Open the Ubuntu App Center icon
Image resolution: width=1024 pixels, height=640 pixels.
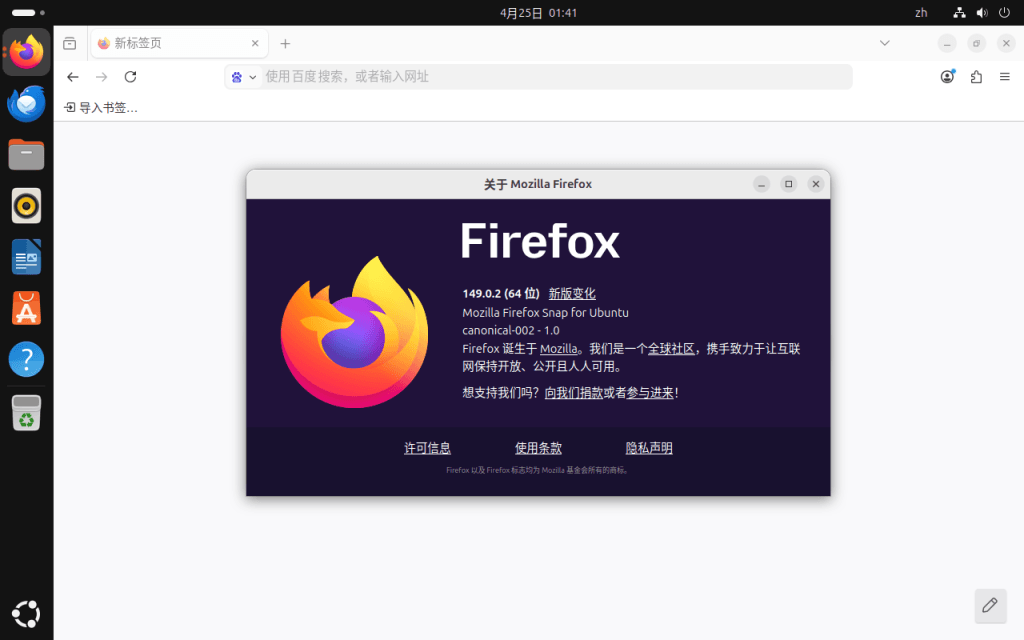coord(27,308)
